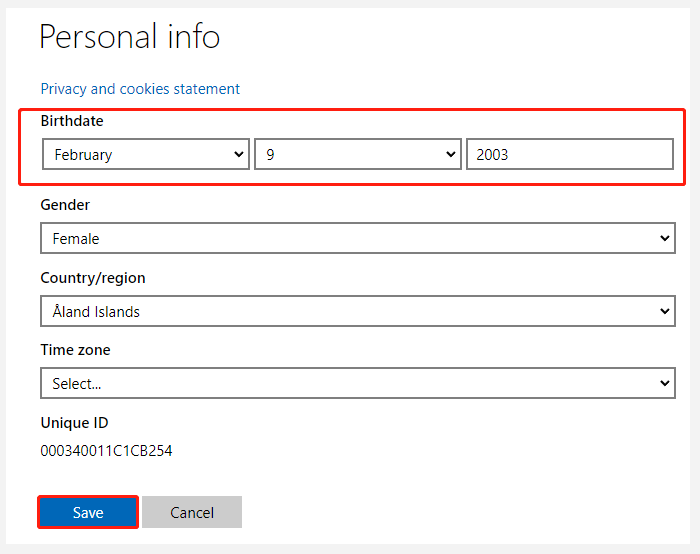Click the chevron arrow of the day dropdown

(x=451, y=154)
